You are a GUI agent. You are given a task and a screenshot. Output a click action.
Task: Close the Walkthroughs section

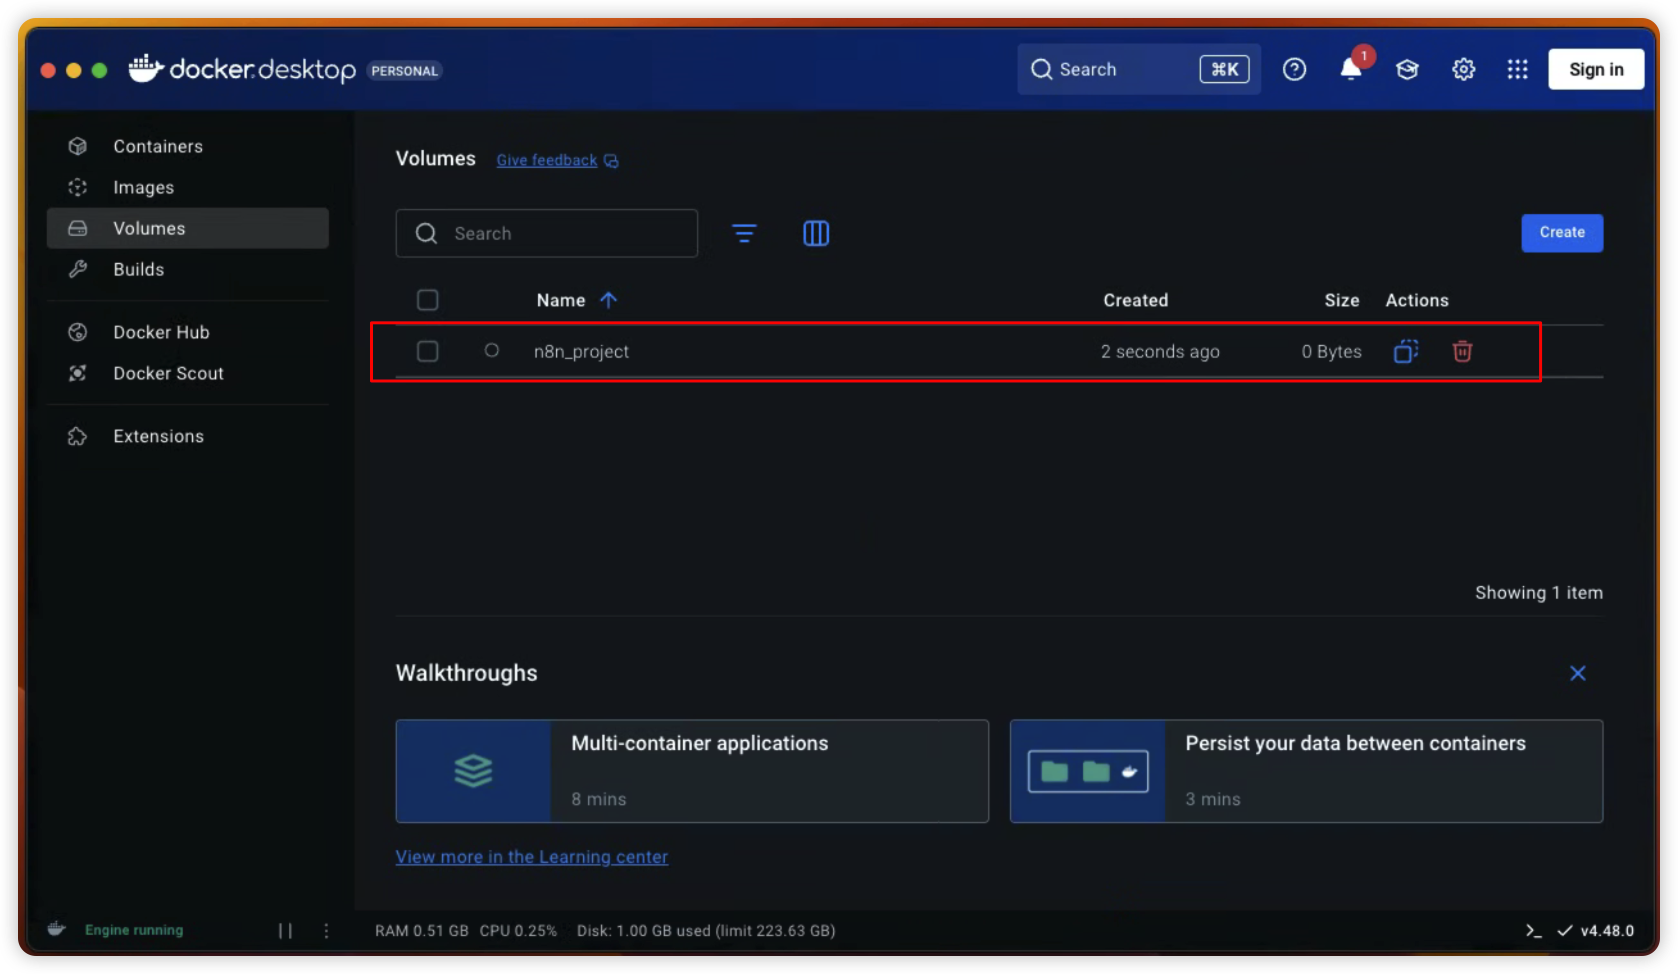1577,673
